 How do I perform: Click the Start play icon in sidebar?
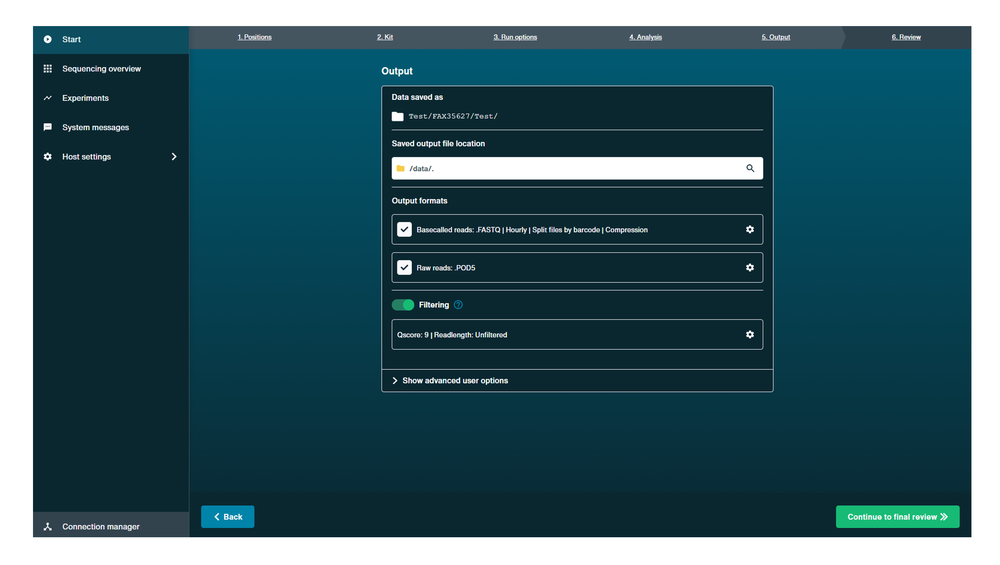coord(48,40)
